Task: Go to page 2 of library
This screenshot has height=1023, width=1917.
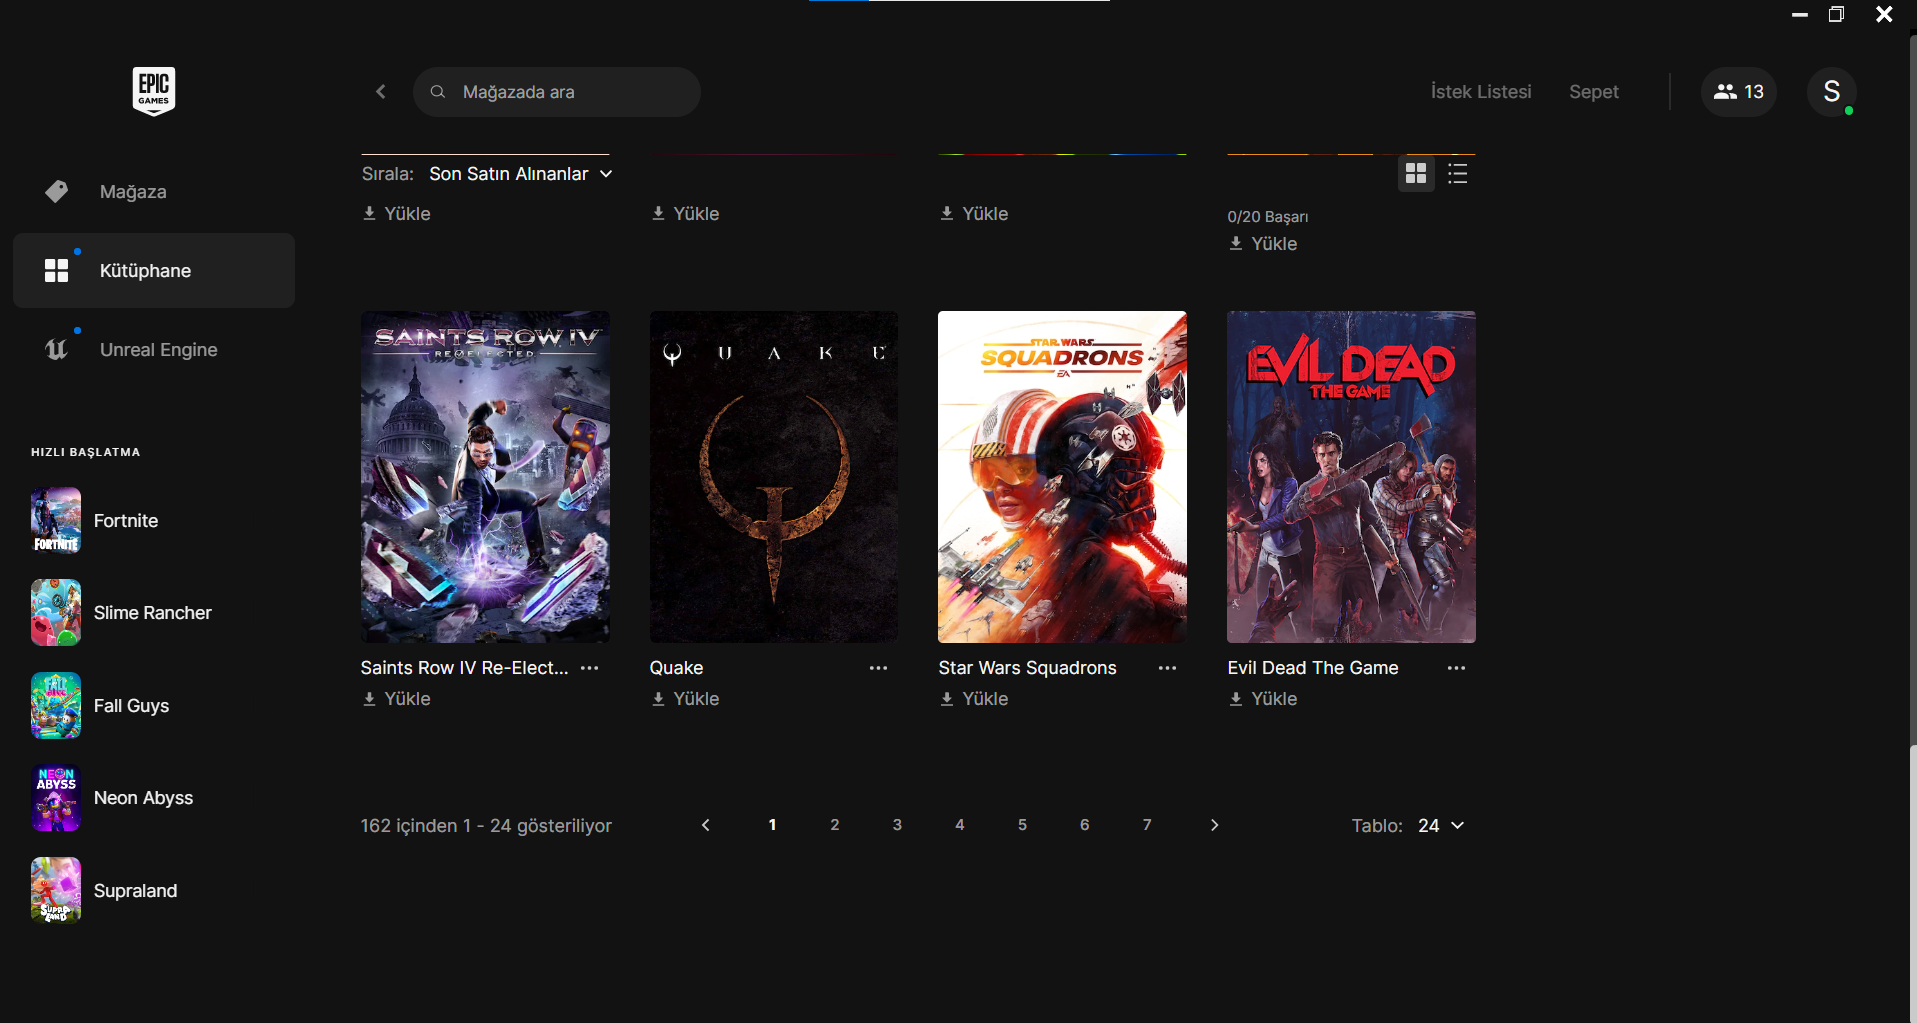Action: [x=835, y=825]
